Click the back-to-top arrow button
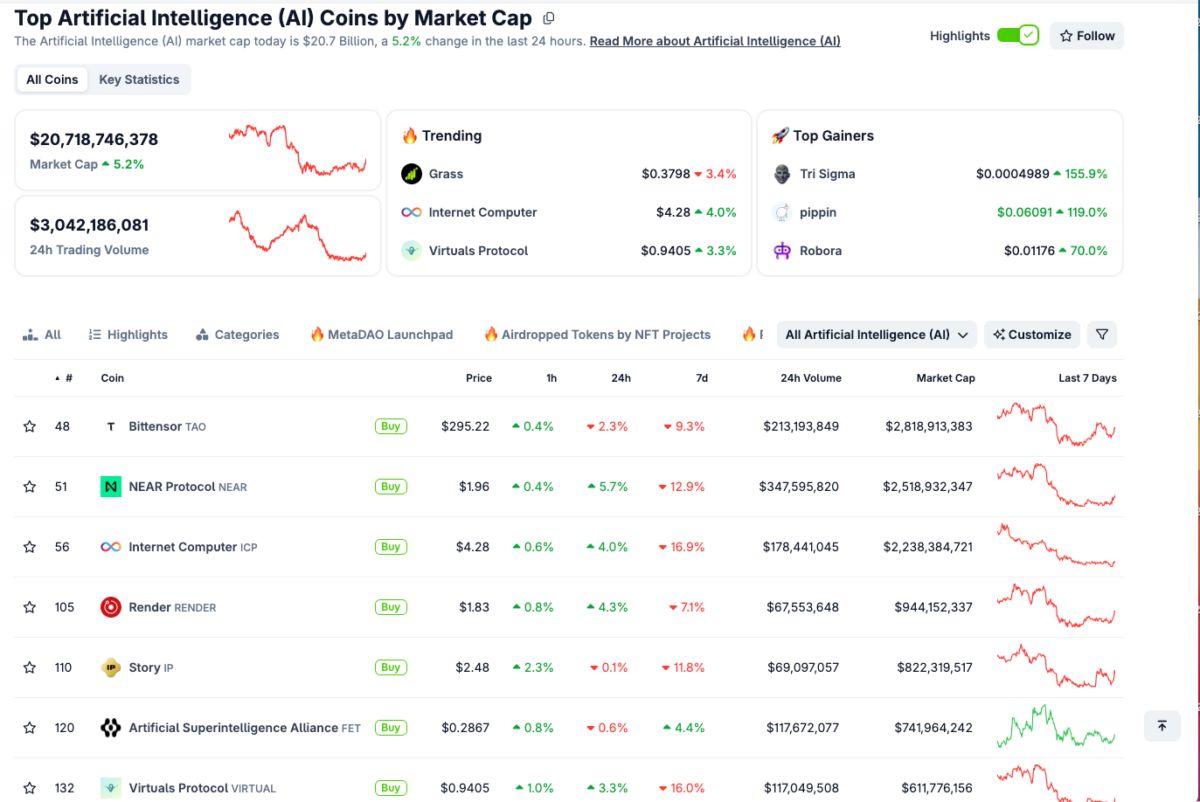1200x802 pixels. pos(1160,725)
